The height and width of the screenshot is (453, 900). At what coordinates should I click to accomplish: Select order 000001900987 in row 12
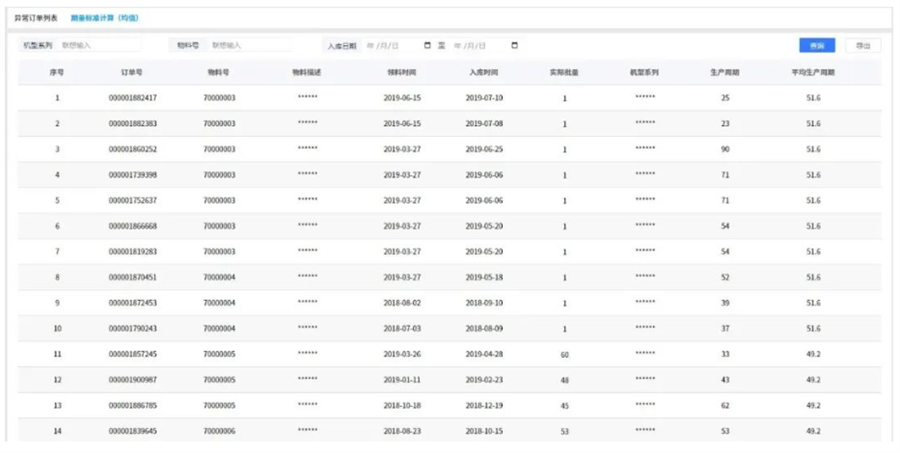click(133, 380)
